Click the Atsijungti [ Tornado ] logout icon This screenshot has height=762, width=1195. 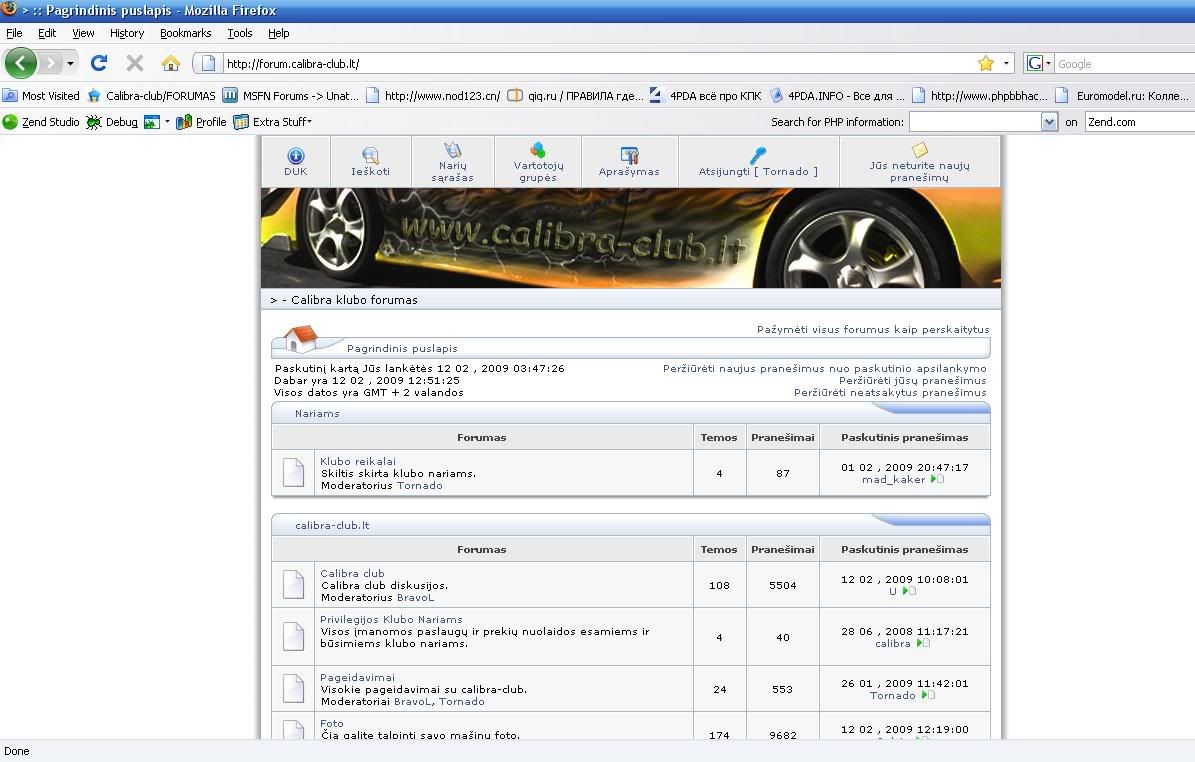pos(758,156)
